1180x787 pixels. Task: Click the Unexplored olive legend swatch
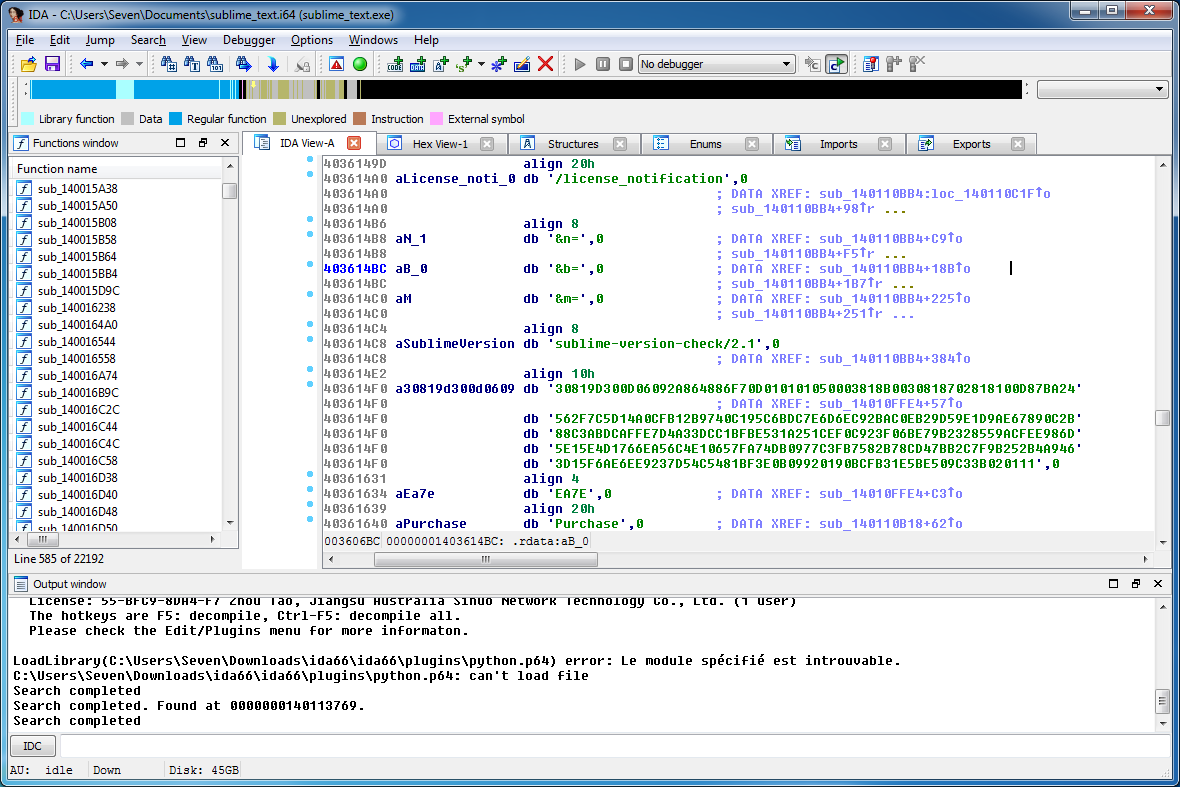[280, 119]
